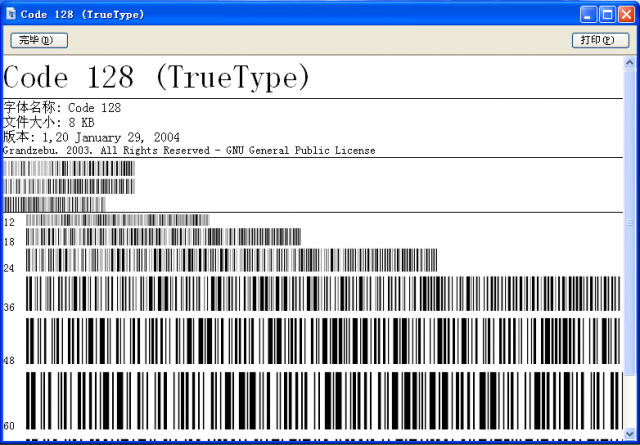Click the size label '48'
Image resolution: width=640 pixels, height=445 pixels.
click(x=9, y=361)
